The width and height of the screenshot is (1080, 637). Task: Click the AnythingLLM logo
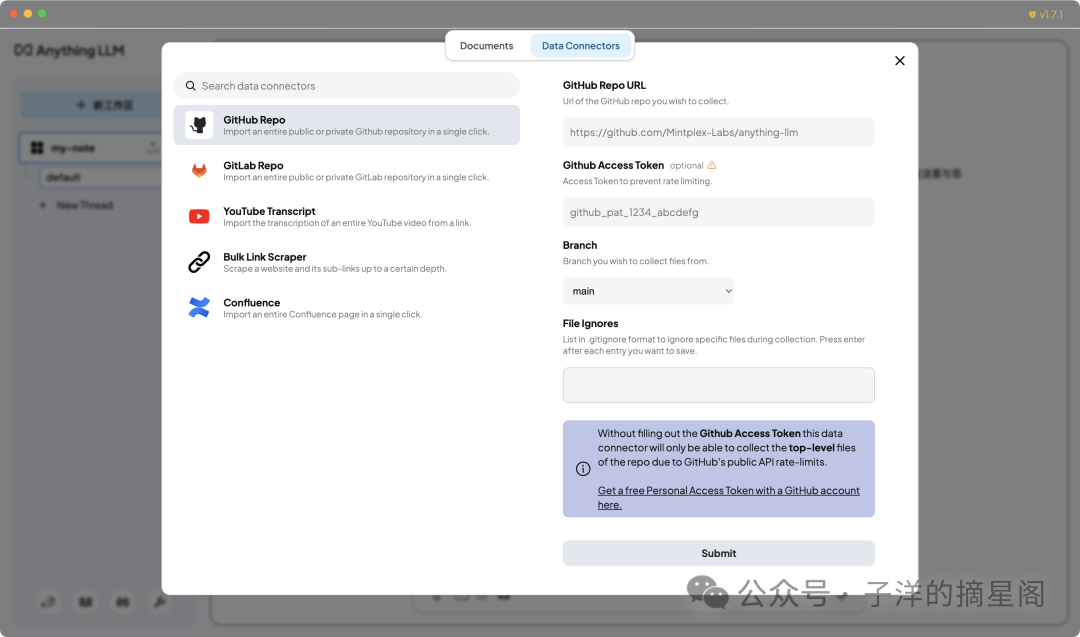coord(70,50)
